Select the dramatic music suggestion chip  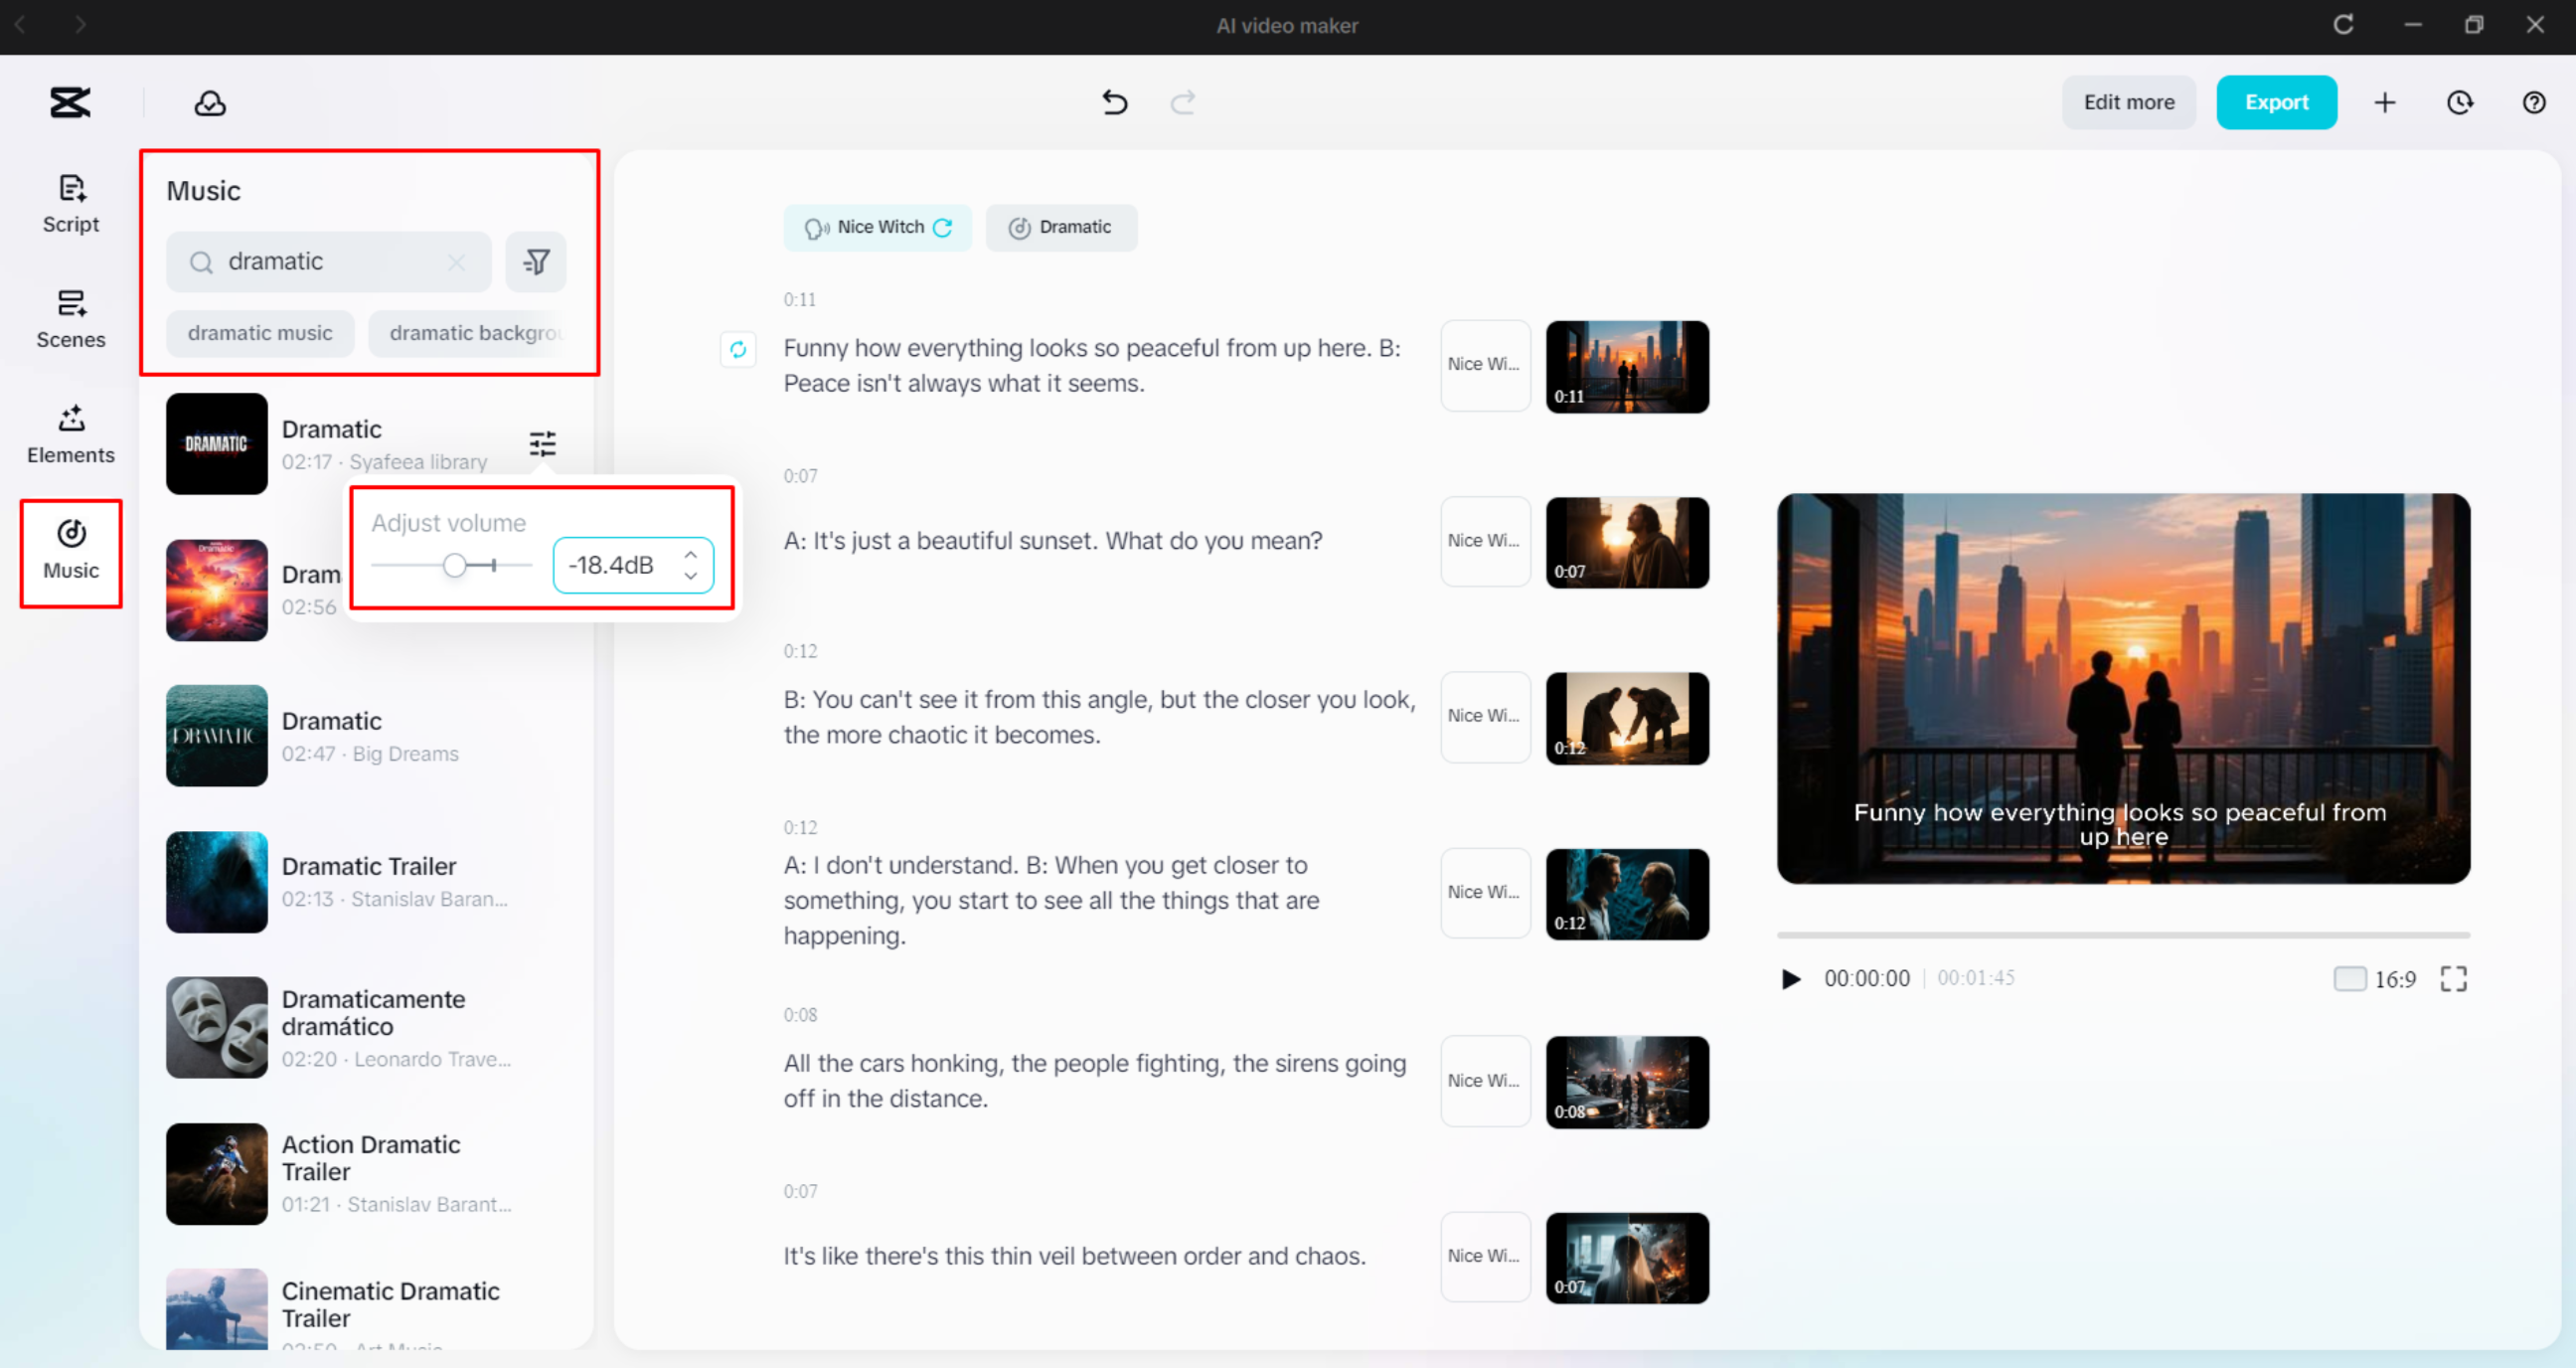[259, 332]
